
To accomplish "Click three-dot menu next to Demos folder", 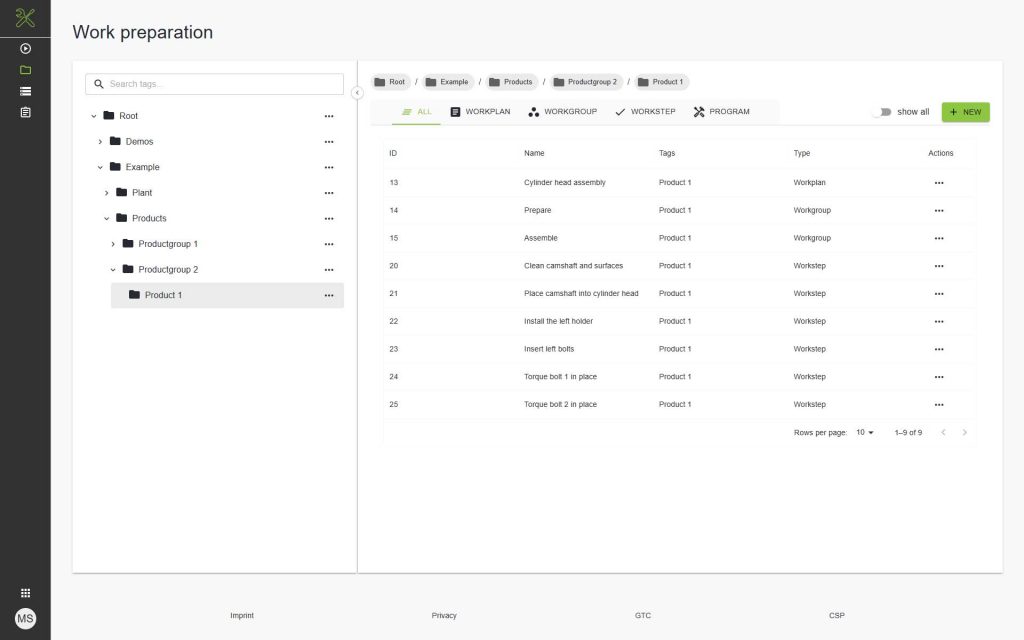I will (328, 142).
